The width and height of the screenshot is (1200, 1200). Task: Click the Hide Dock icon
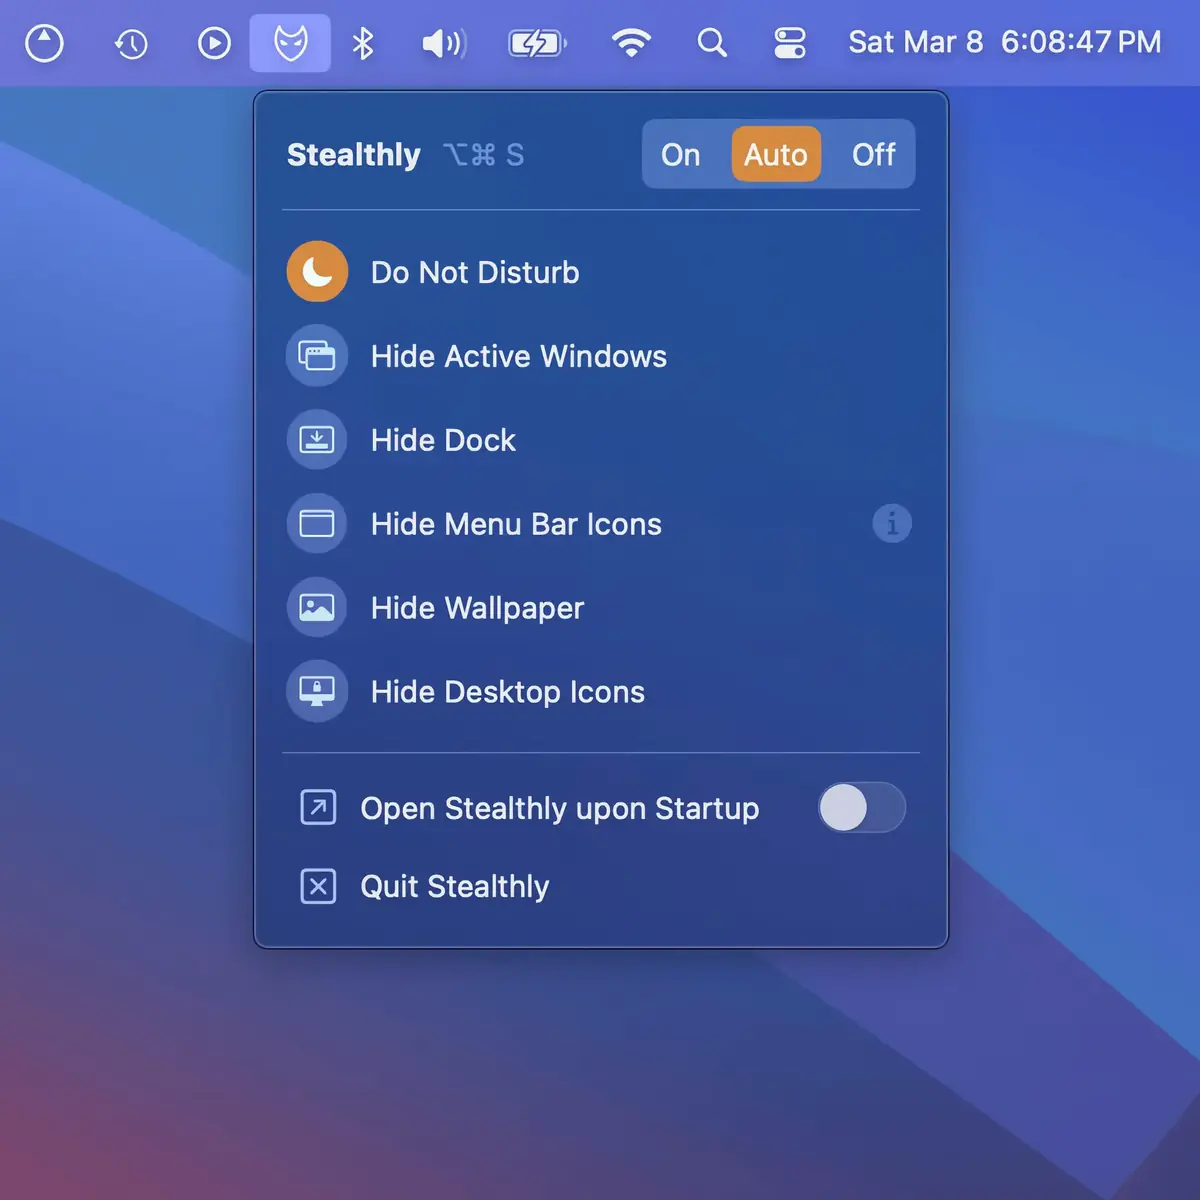317,439
